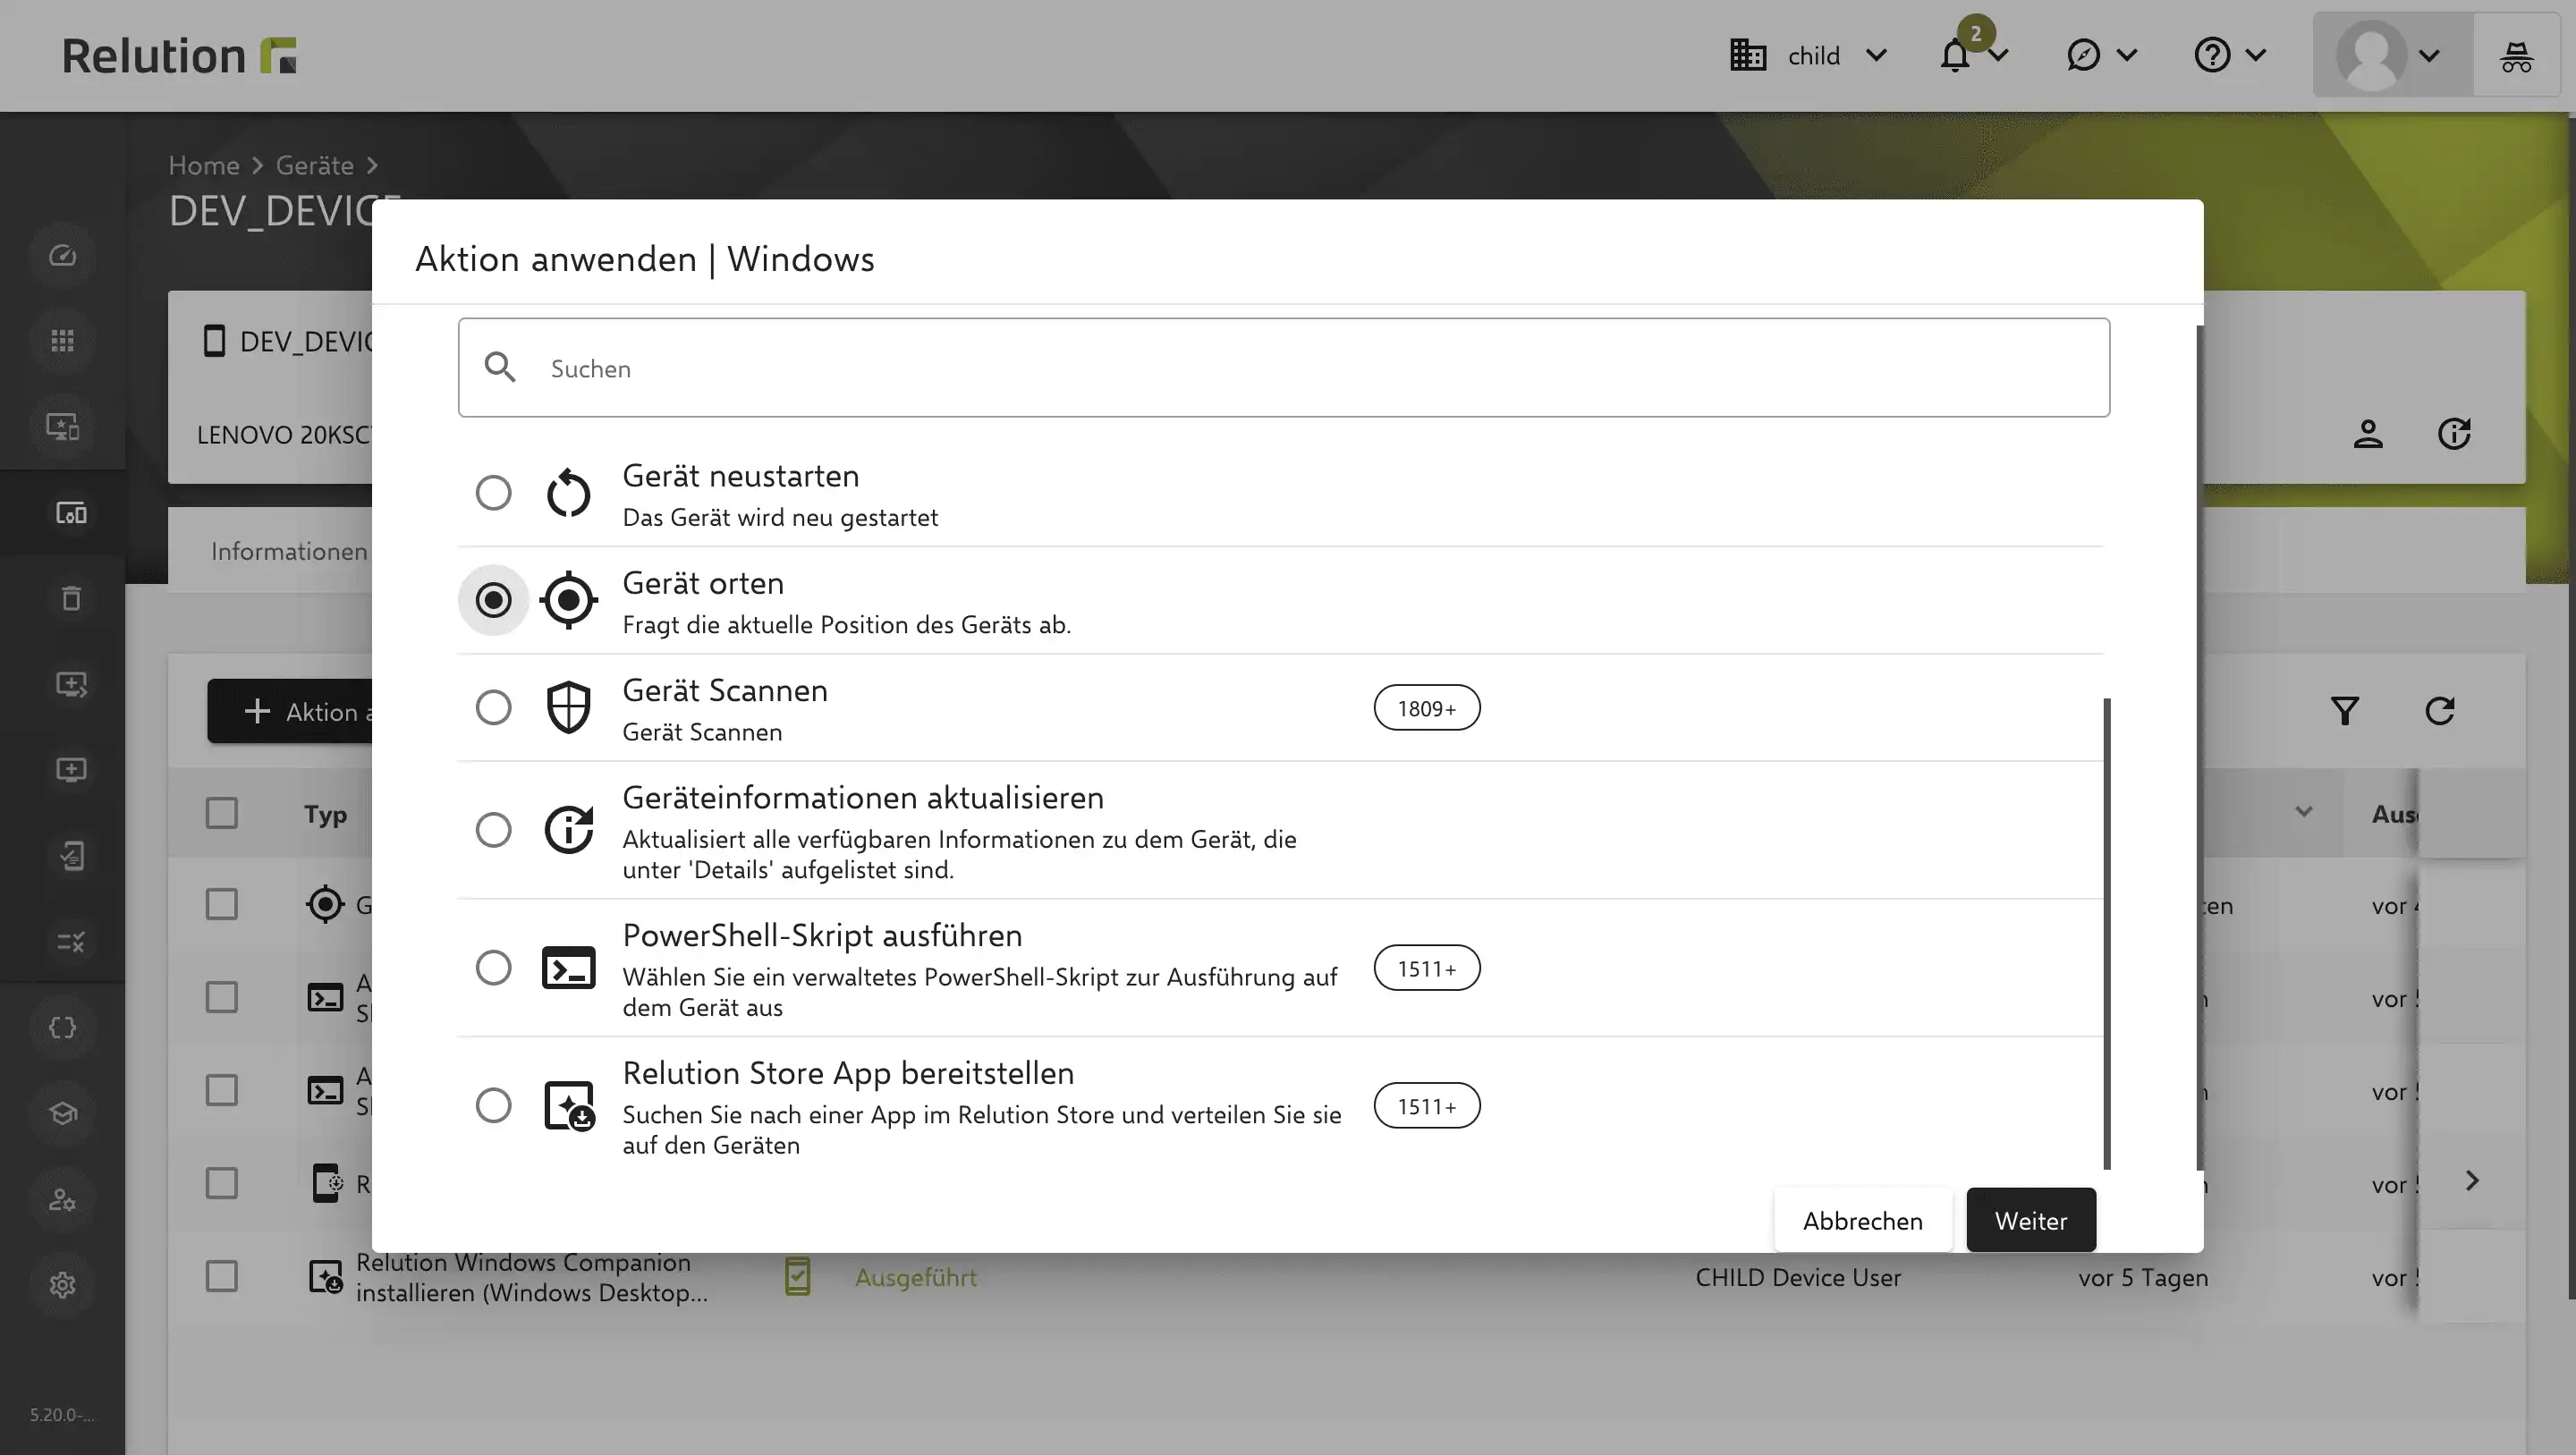Toggle checkbox in the Relution Windows Companion row
The height and width of the screenshot is (1455, 2576).
(221, 1277)
